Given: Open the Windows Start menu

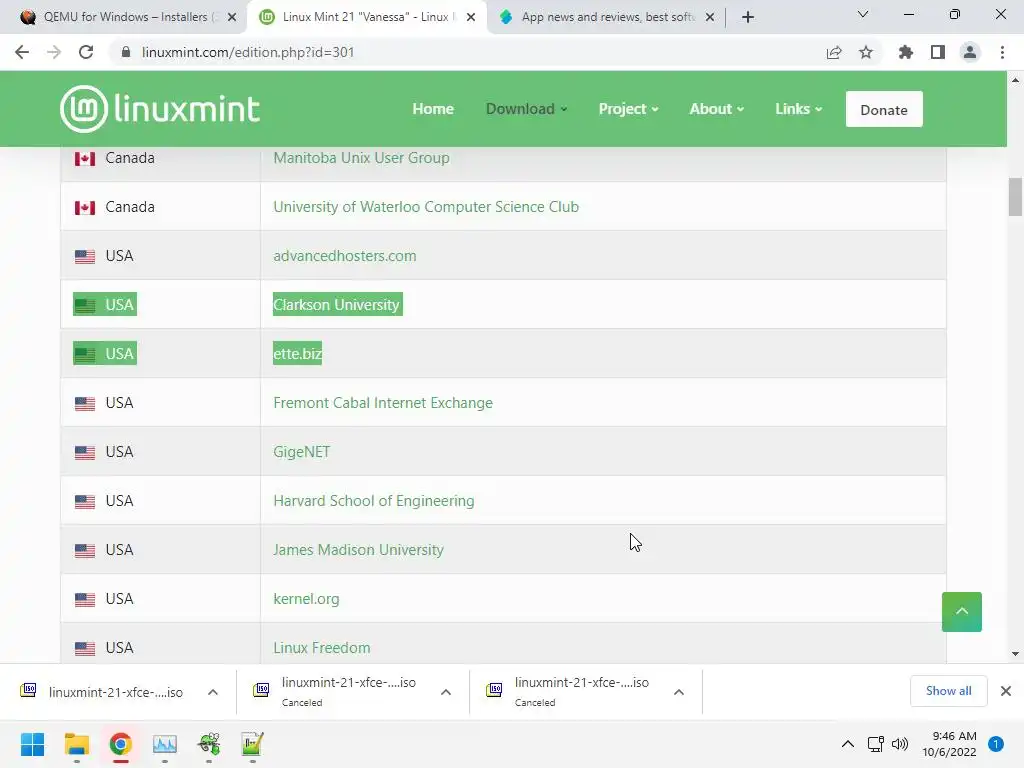Looking at the screenshot, I should 32,744.
